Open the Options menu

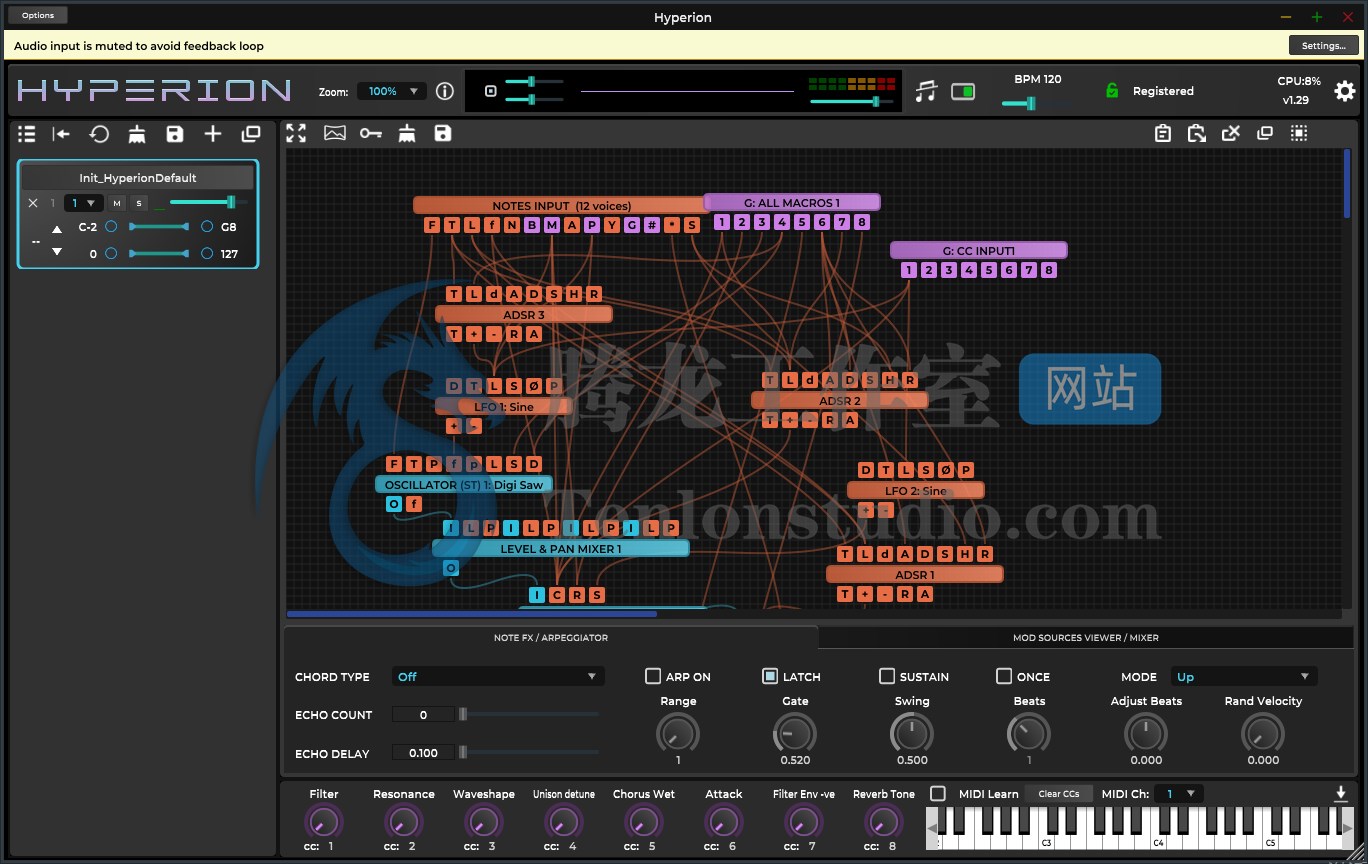38,15
